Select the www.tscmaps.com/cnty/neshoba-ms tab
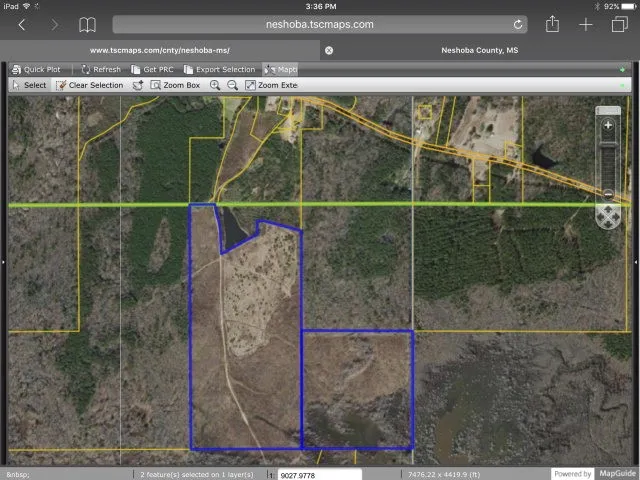The height and width of the screenshot is (480, 640). click(x=166, y=49)
